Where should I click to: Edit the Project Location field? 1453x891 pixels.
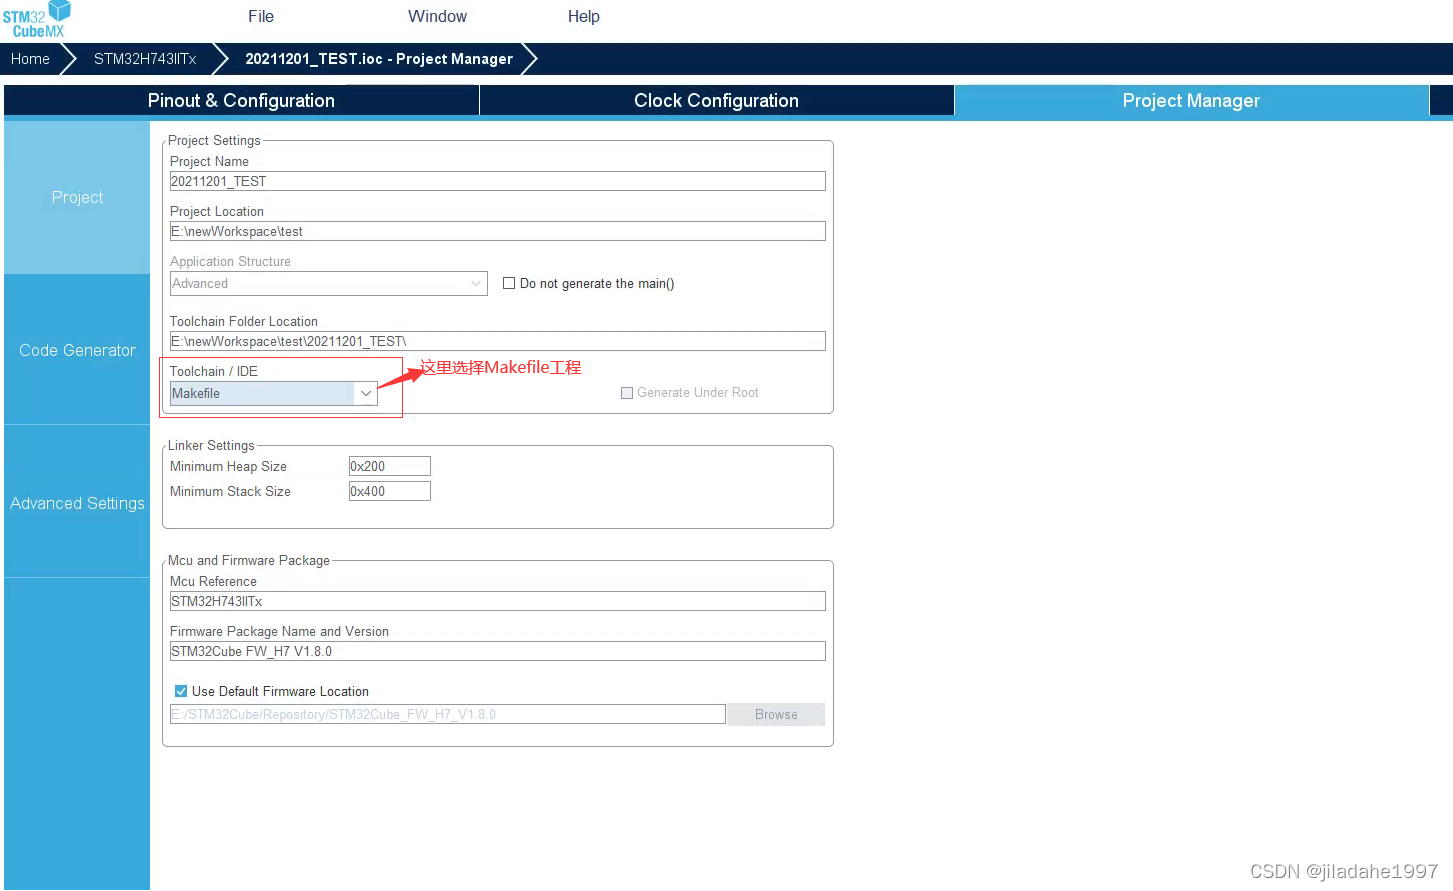497,231
